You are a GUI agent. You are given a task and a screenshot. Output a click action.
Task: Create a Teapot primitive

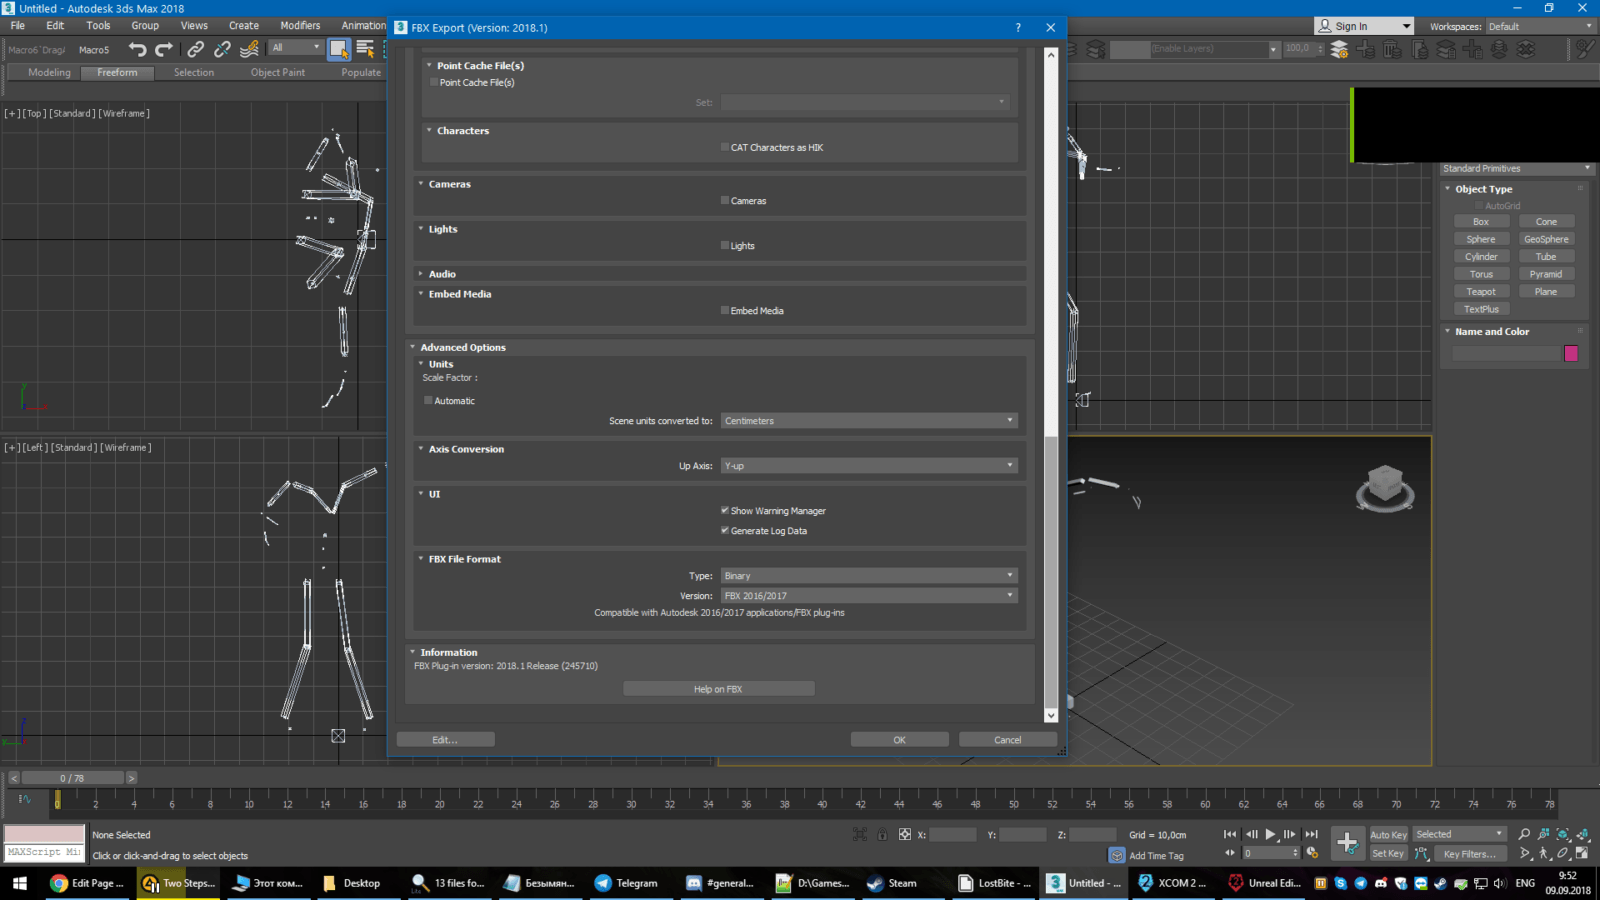click(x=1481, y=291)
